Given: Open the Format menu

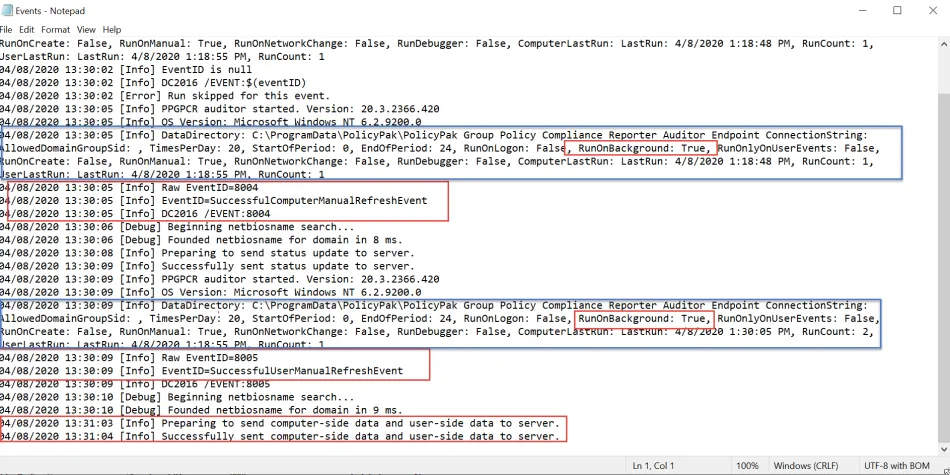Looking at the screenshot, I should coord(54,30).
